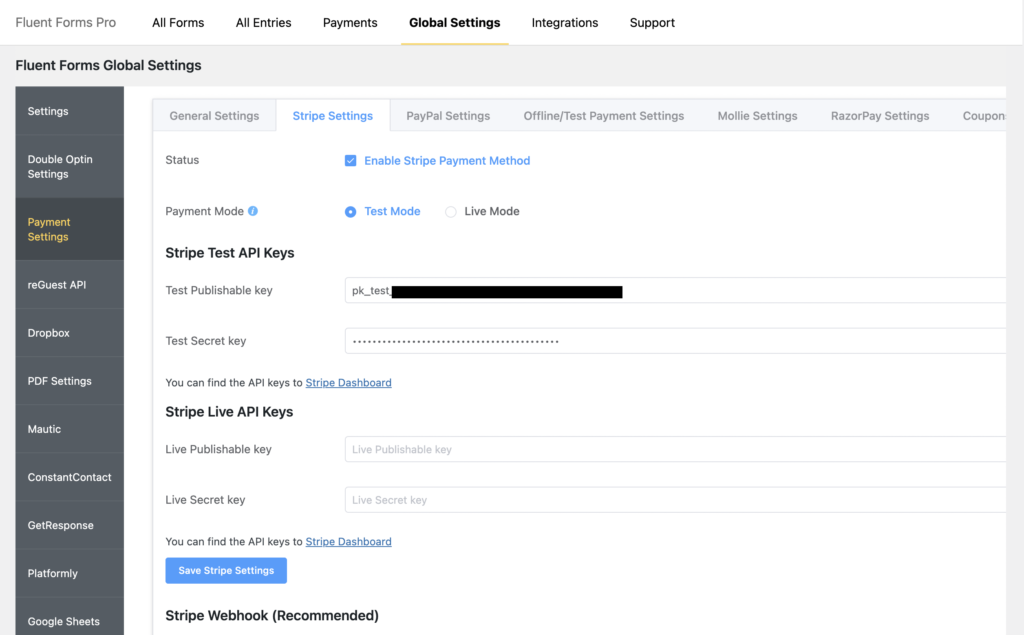Open the Mollie Settings tab
The image size is (1024, 635).
click(757, 116)
